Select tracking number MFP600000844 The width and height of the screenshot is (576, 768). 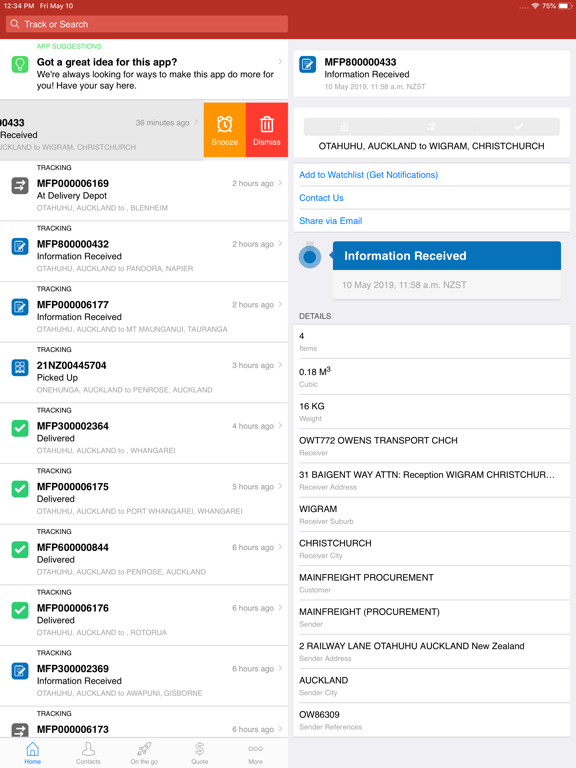click(73, 548)
